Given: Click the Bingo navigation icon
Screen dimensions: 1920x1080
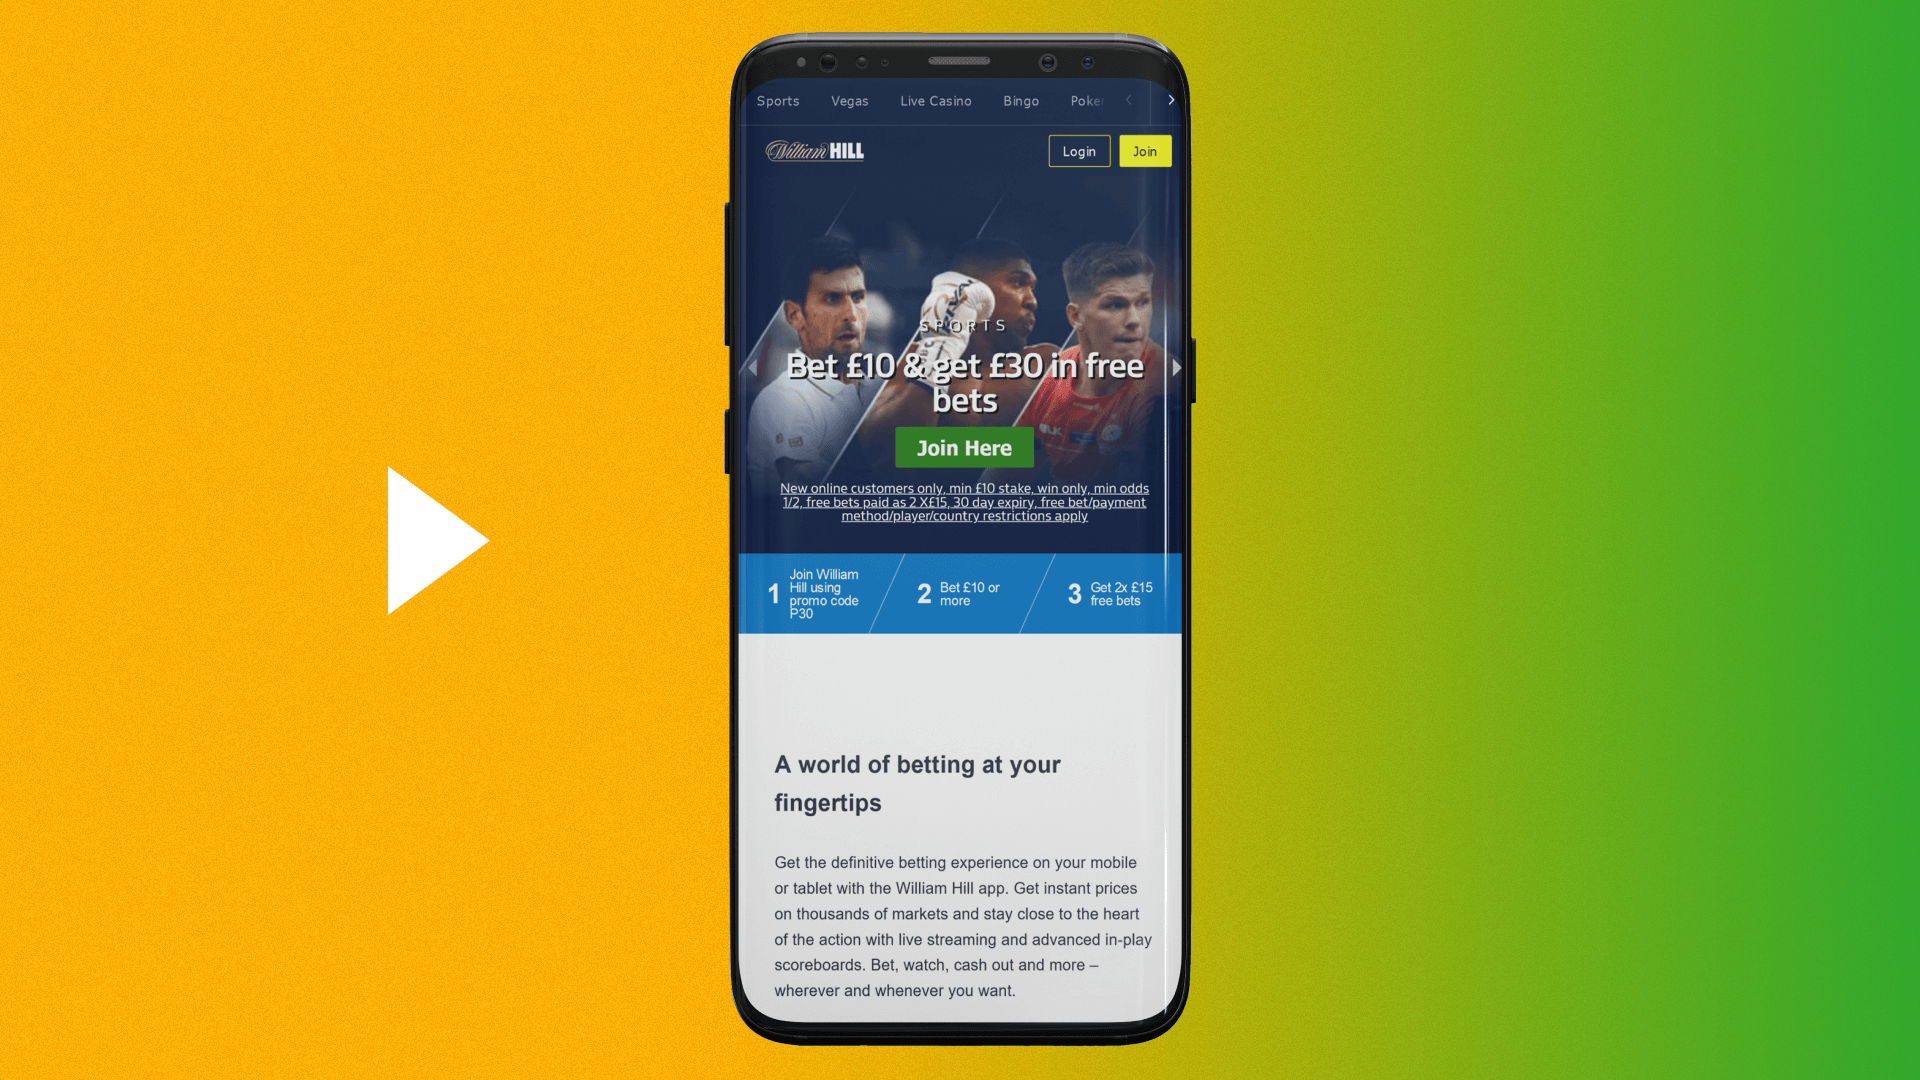Looking at the screenshot, I should pos(1021,100).
